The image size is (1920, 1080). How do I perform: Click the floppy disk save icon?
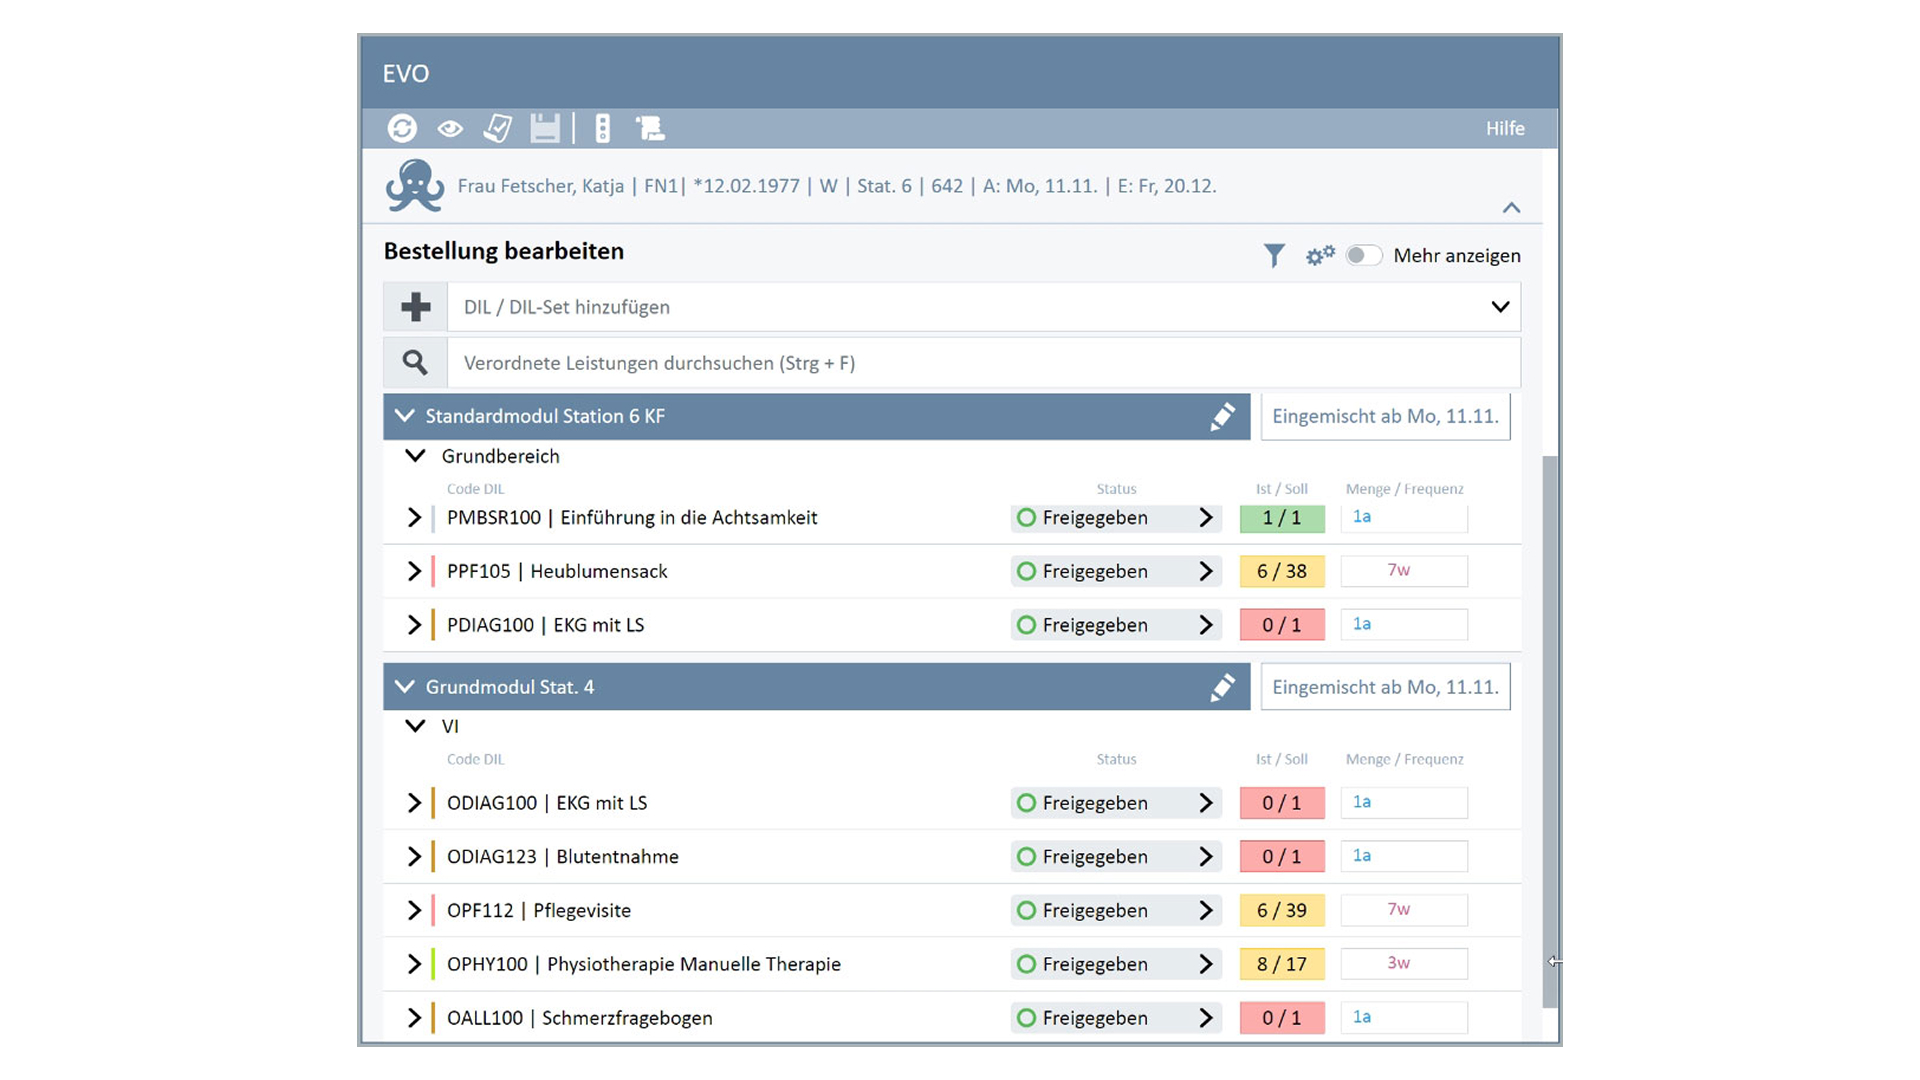coord(545,128)
